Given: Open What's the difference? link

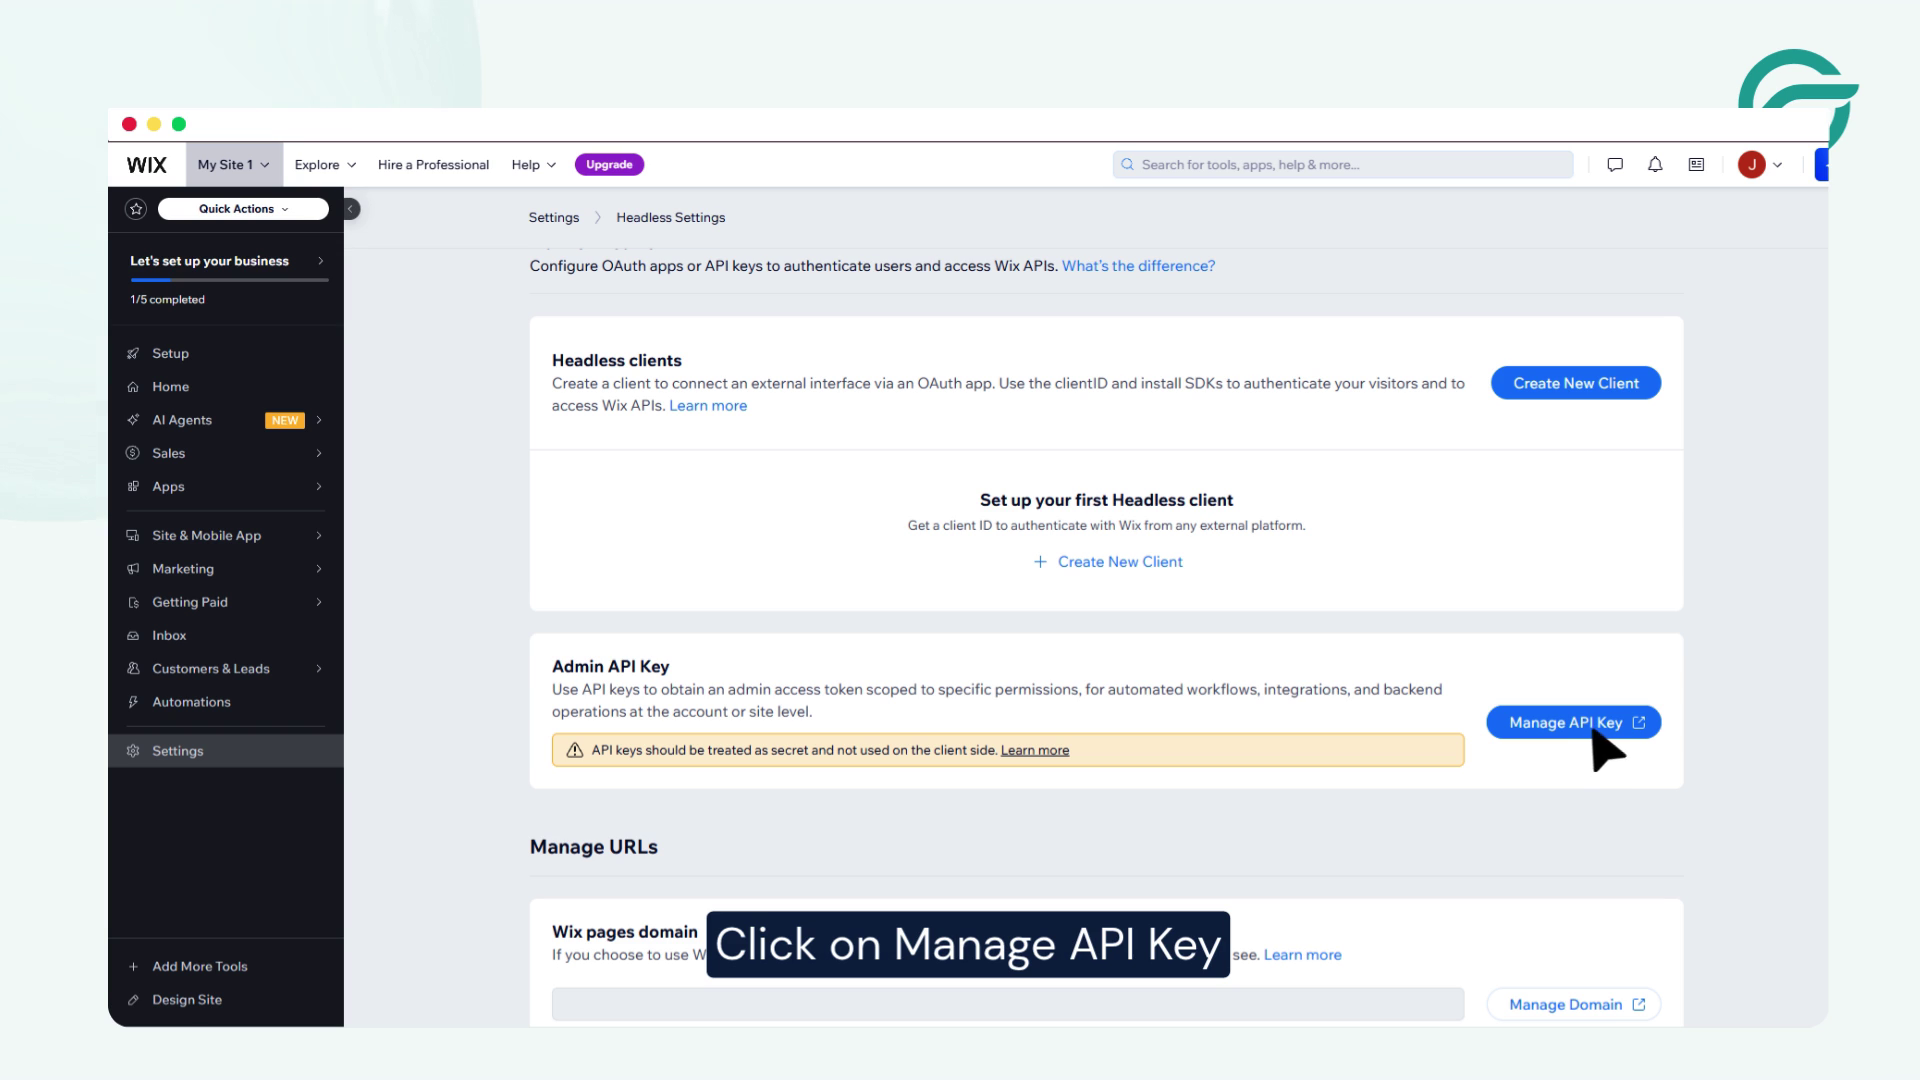Looking at the screenshot, I should (x=1138, y=266).
